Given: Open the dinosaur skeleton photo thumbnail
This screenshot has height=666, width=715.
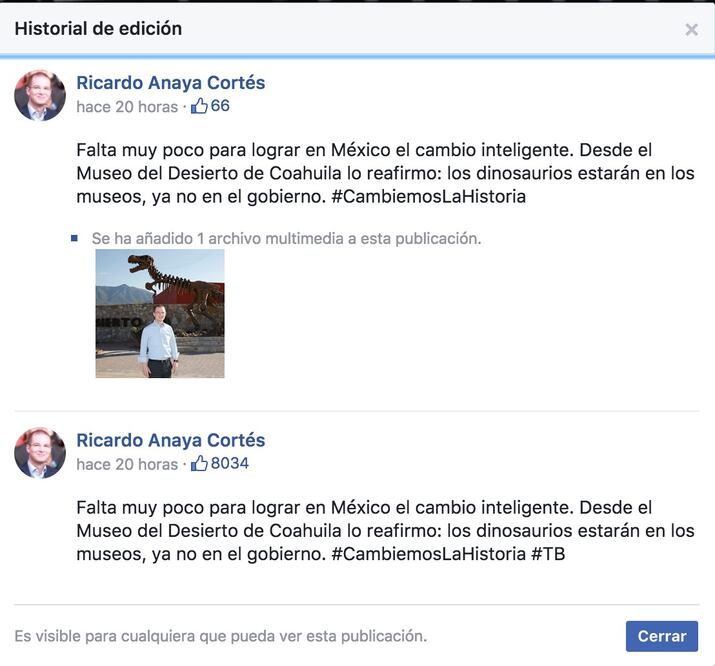Looking at the screenshot, I should coord(160,314).
